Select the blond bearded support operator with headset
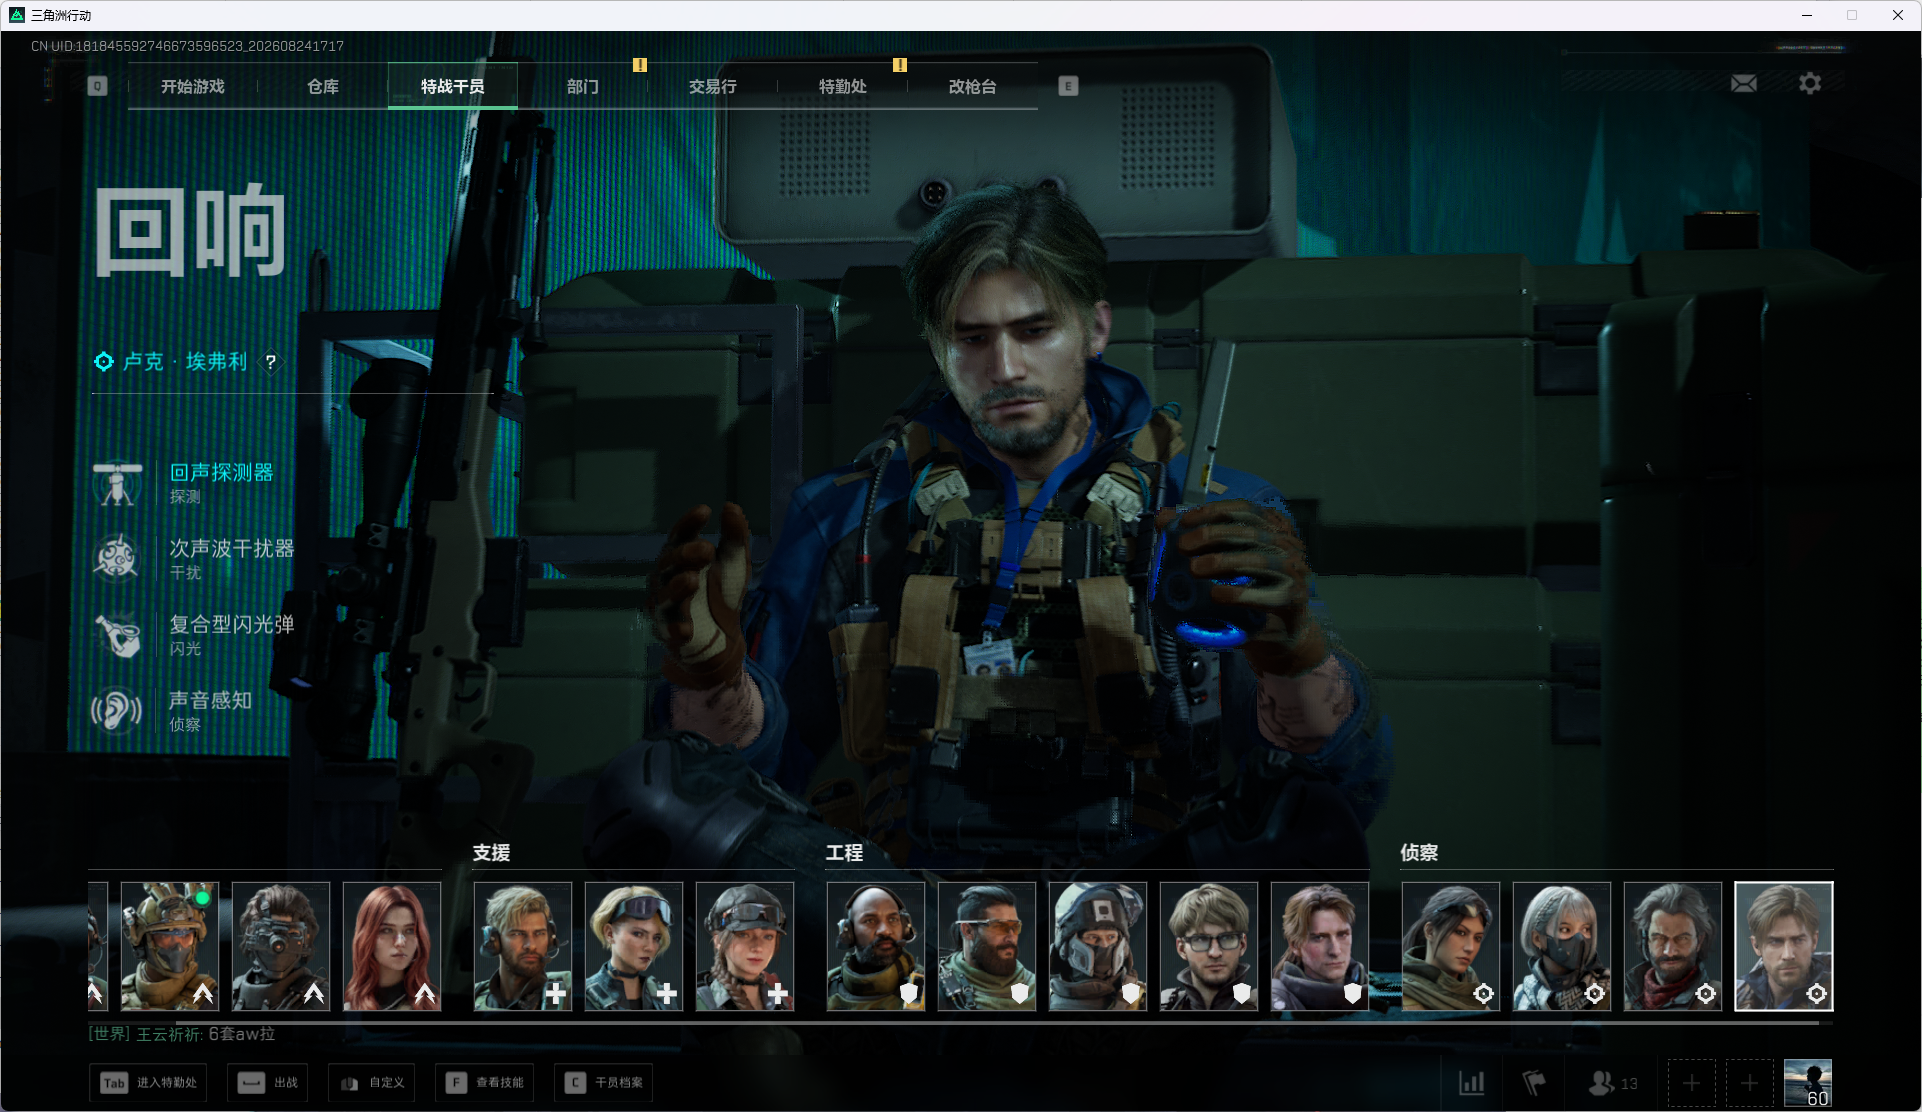Viewport: 1922px width, 1112px height. tap(523, 946)
